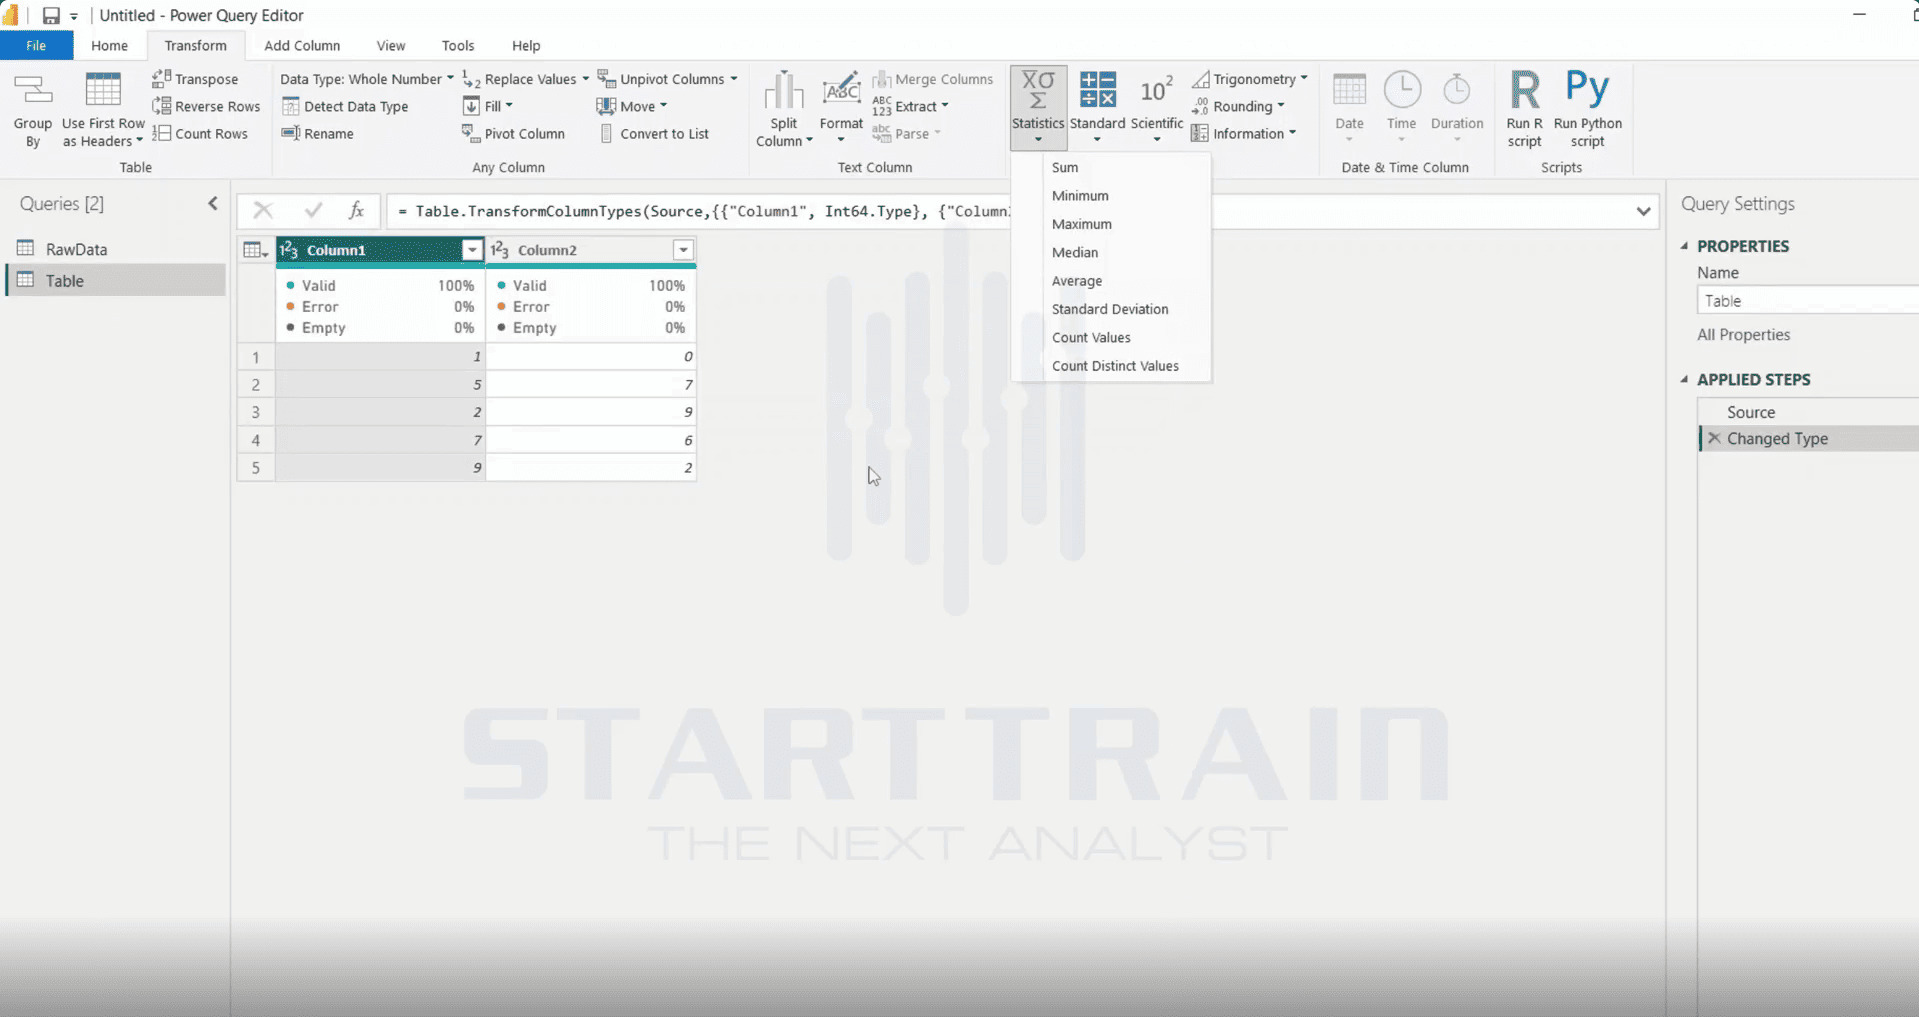The image size is (1919, 1017).
Task: Switch to the Help tab
Action: (526, 46)
